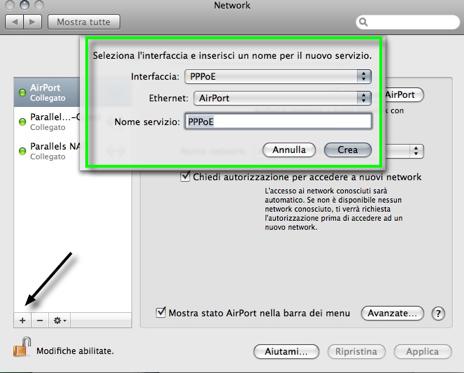Viewport: 464px width, 373px height.
Task: Click the Aiutami… button
Action: coord(286,352)
